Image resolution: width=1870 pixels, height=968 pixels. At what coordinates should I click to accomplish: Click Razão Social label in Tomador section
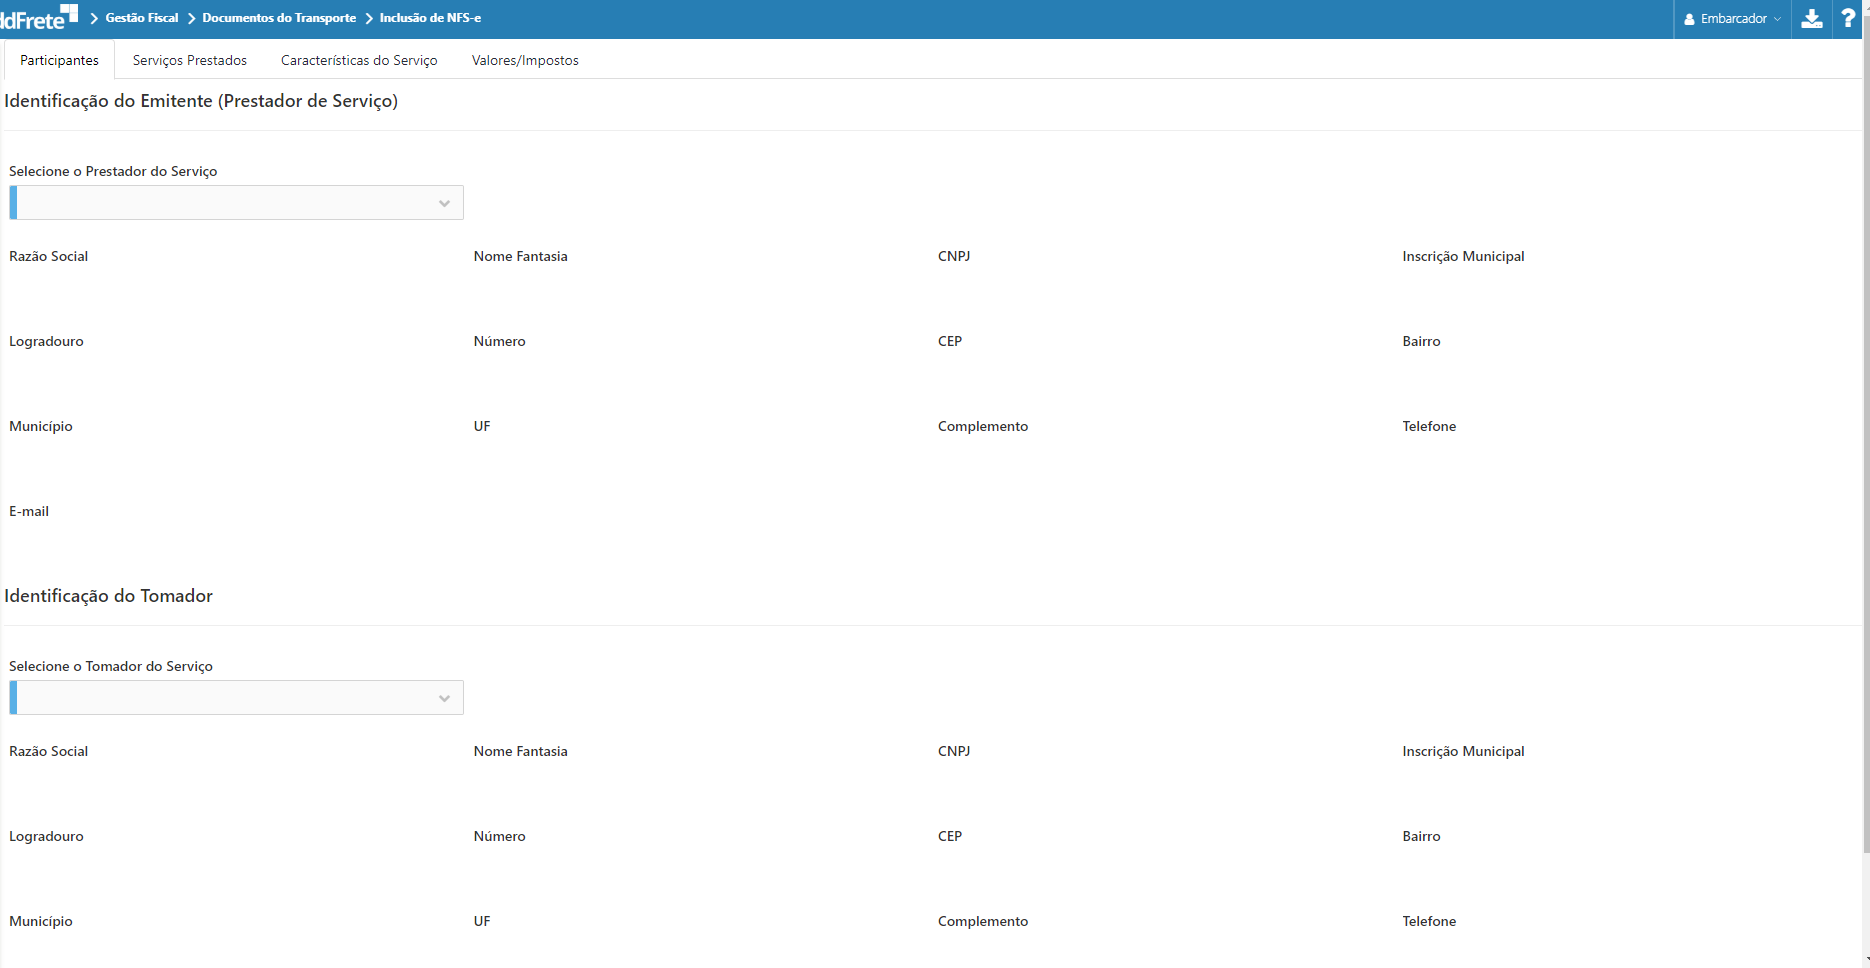pyautogui.click(x=49, y=751)
